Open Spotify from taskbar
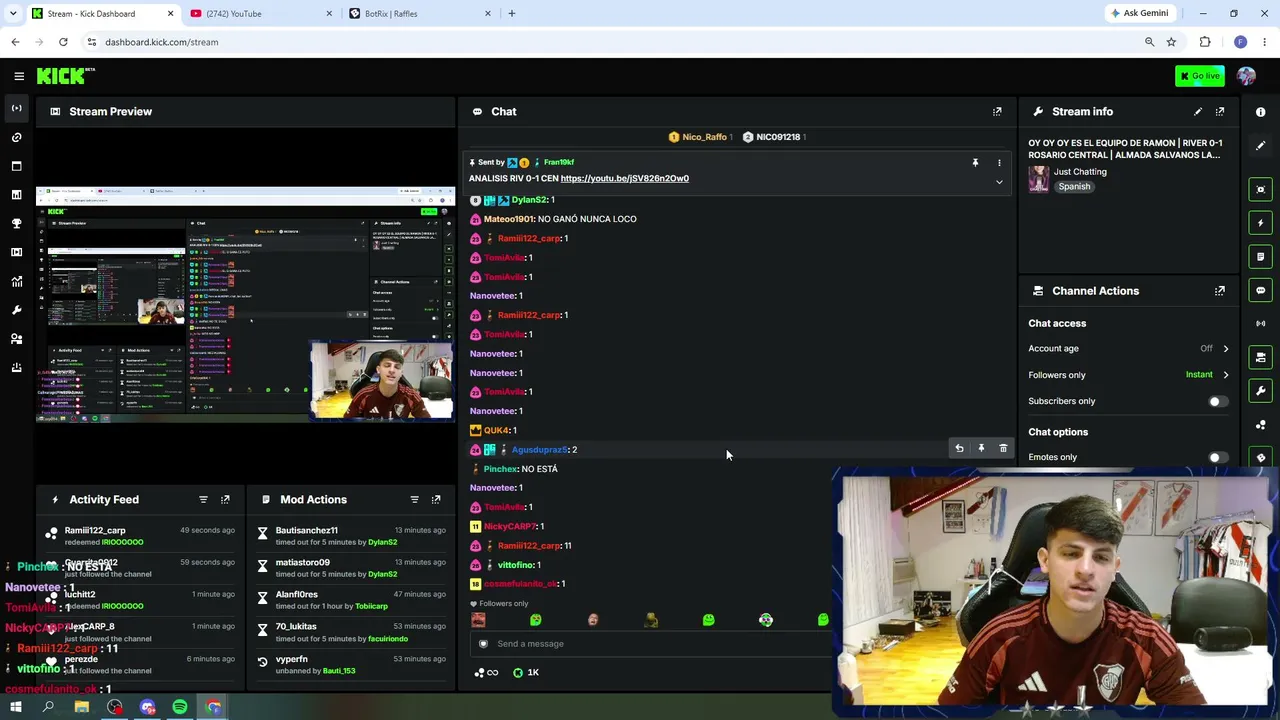Image resolution: width=1280 pixels, height=720 pixels. [x=180, y=707]
